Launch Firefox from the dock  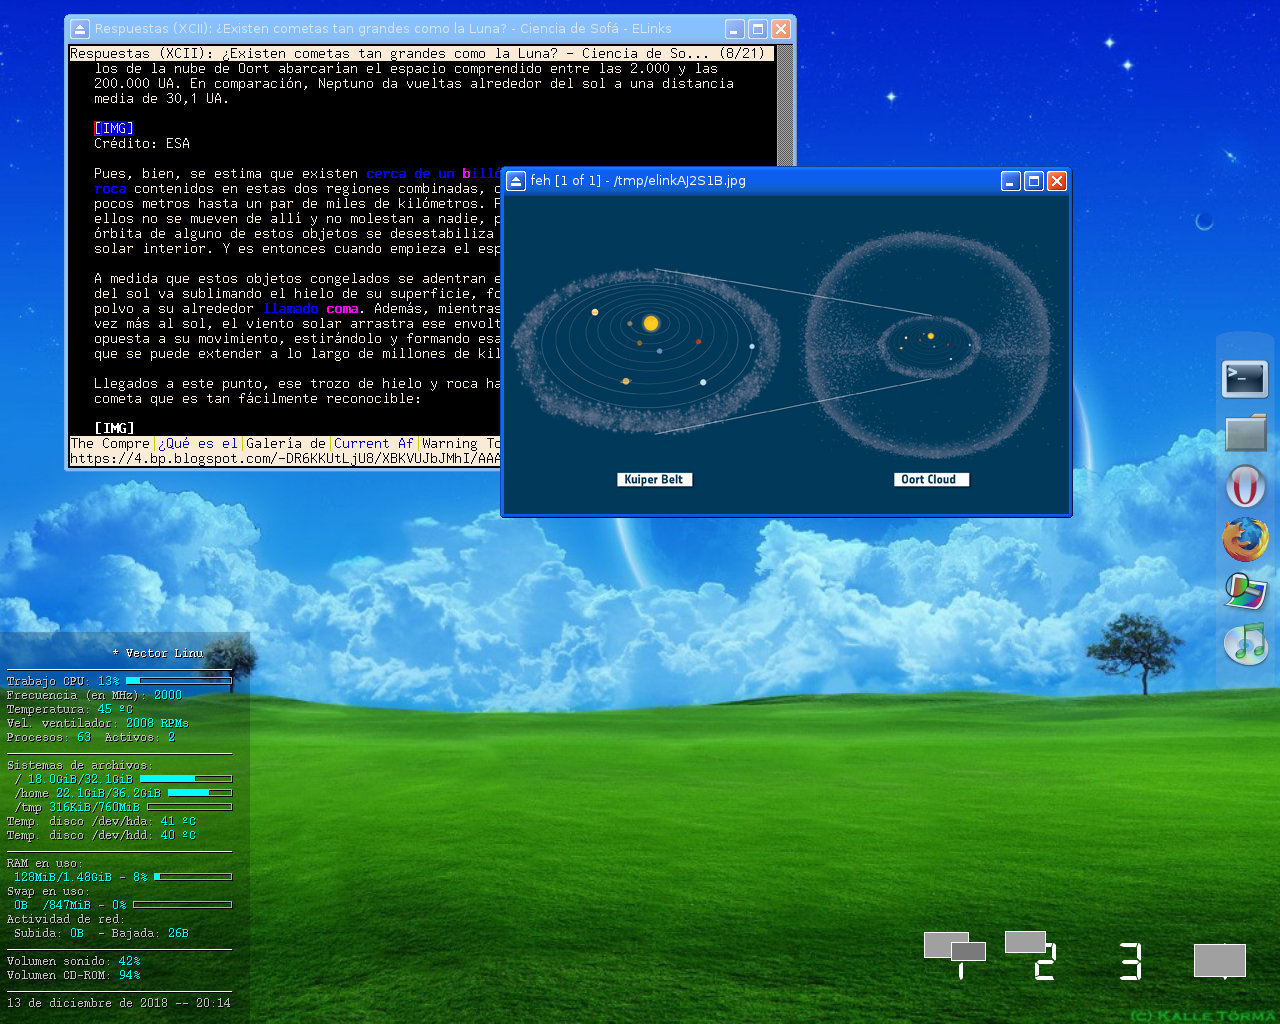(x=1245, y=540)
